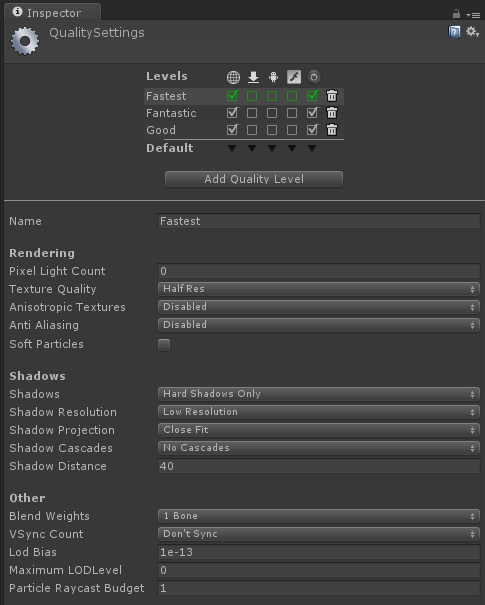Delete the Good quality level via trash icon
The image size is (485, 605).
[x=332, y=130]
